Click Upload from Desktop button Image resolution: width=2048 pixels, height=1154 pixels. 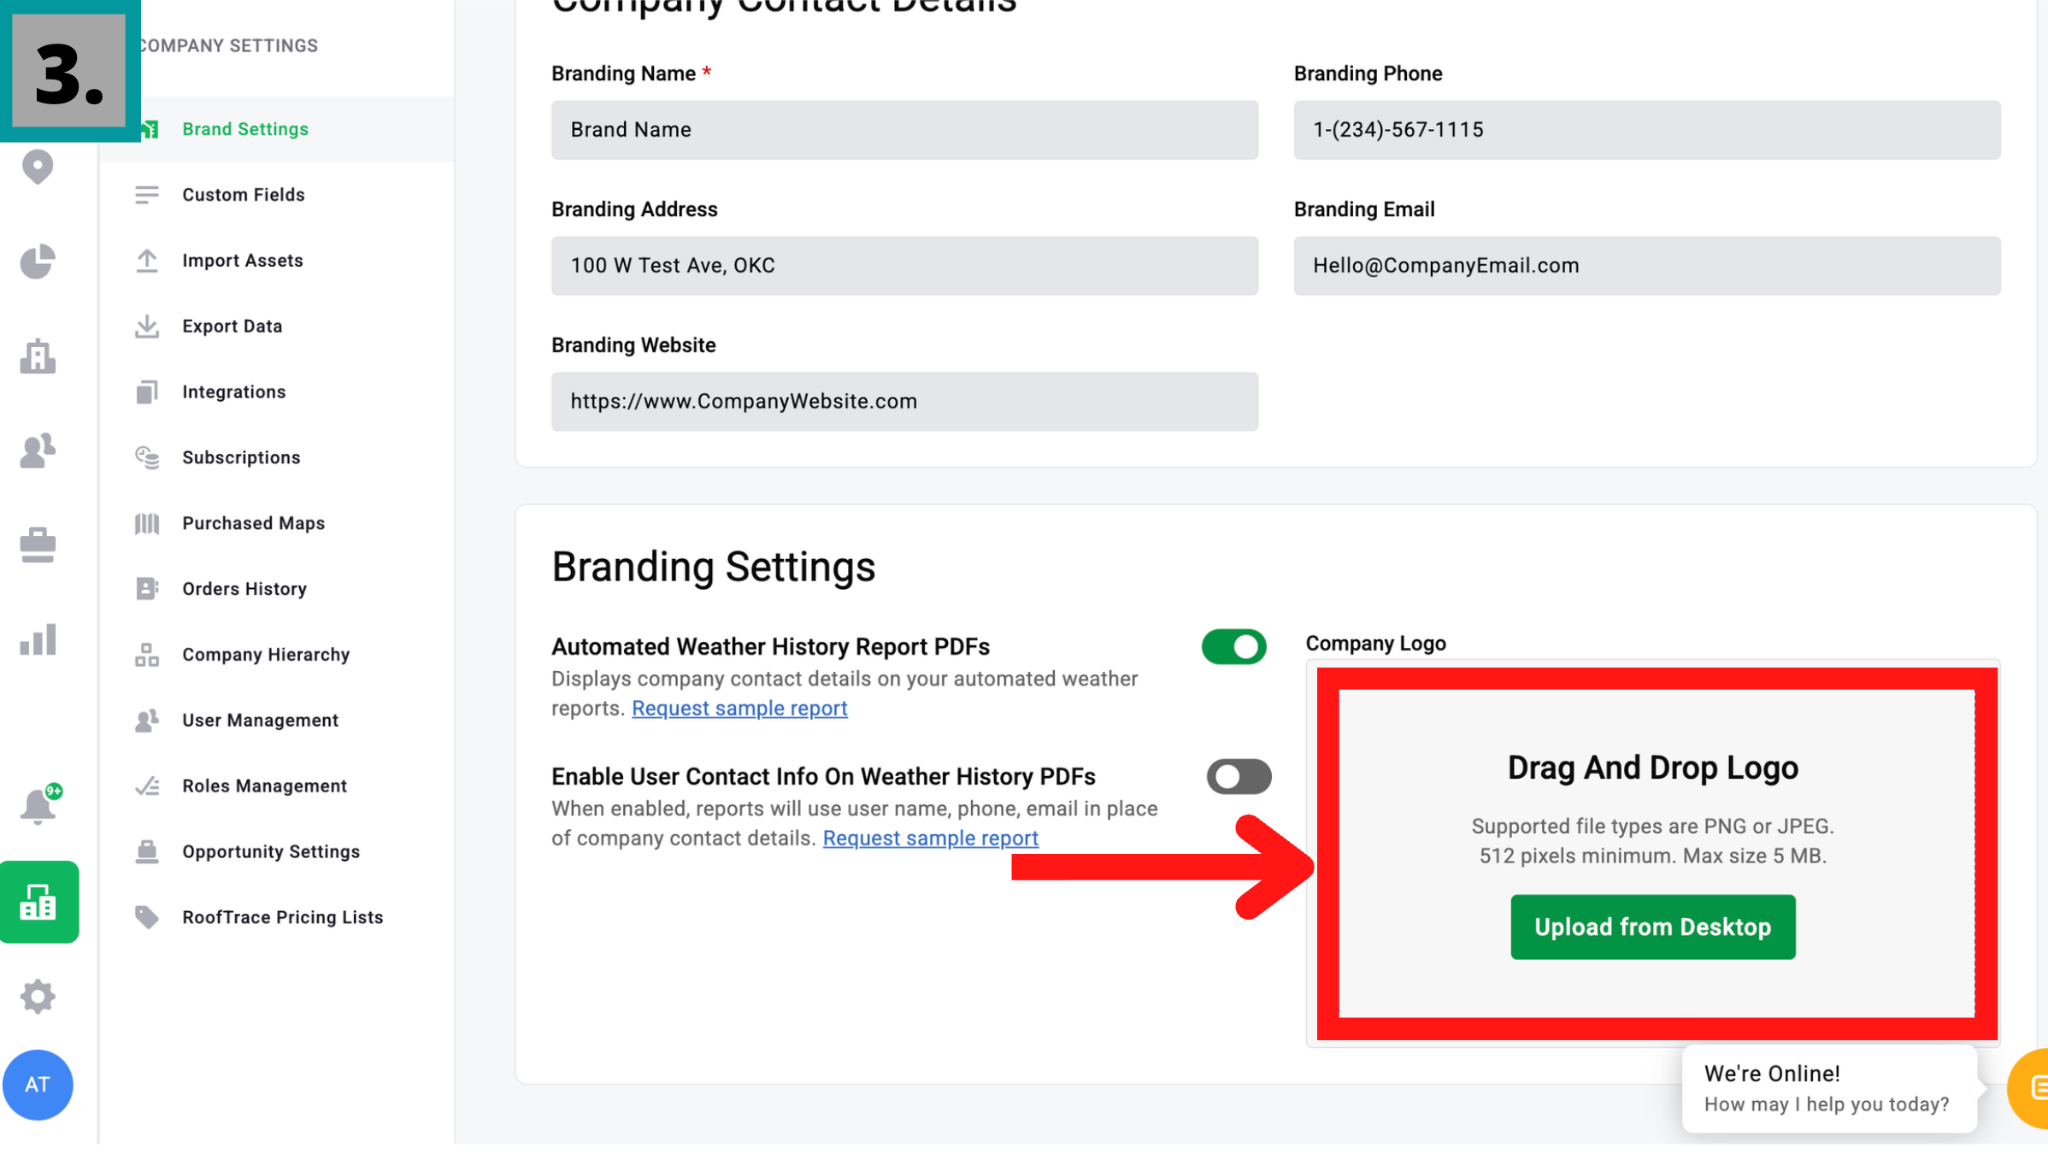click(x=1652, y=927)
